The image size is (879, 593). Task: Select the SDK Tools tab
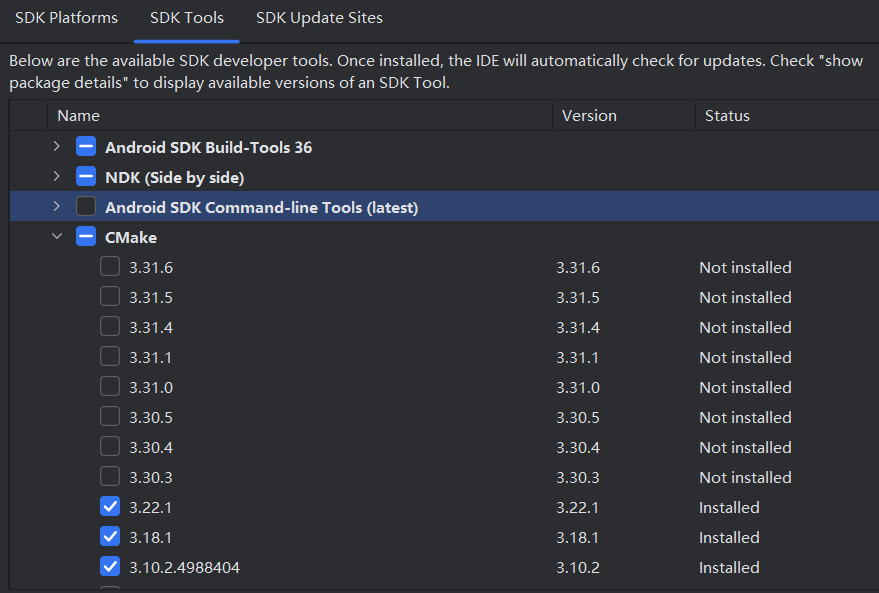click(x=187, y=18)
